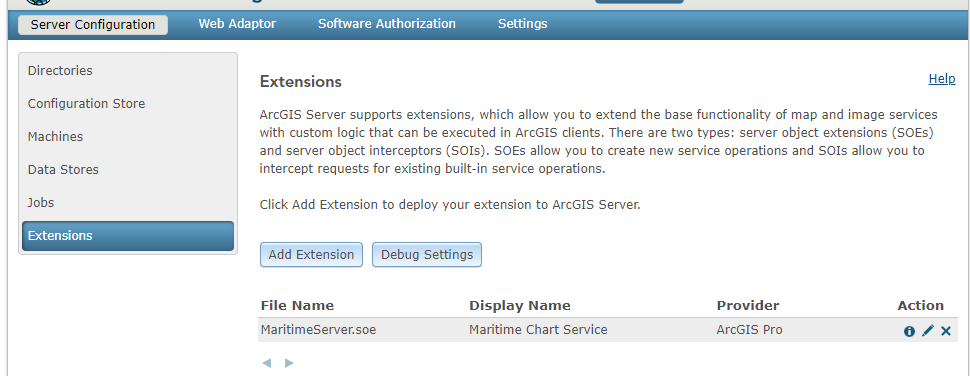Viewport: 970px width, 376px height.
Task: Open the Help link
Action: tap(942, 79)
